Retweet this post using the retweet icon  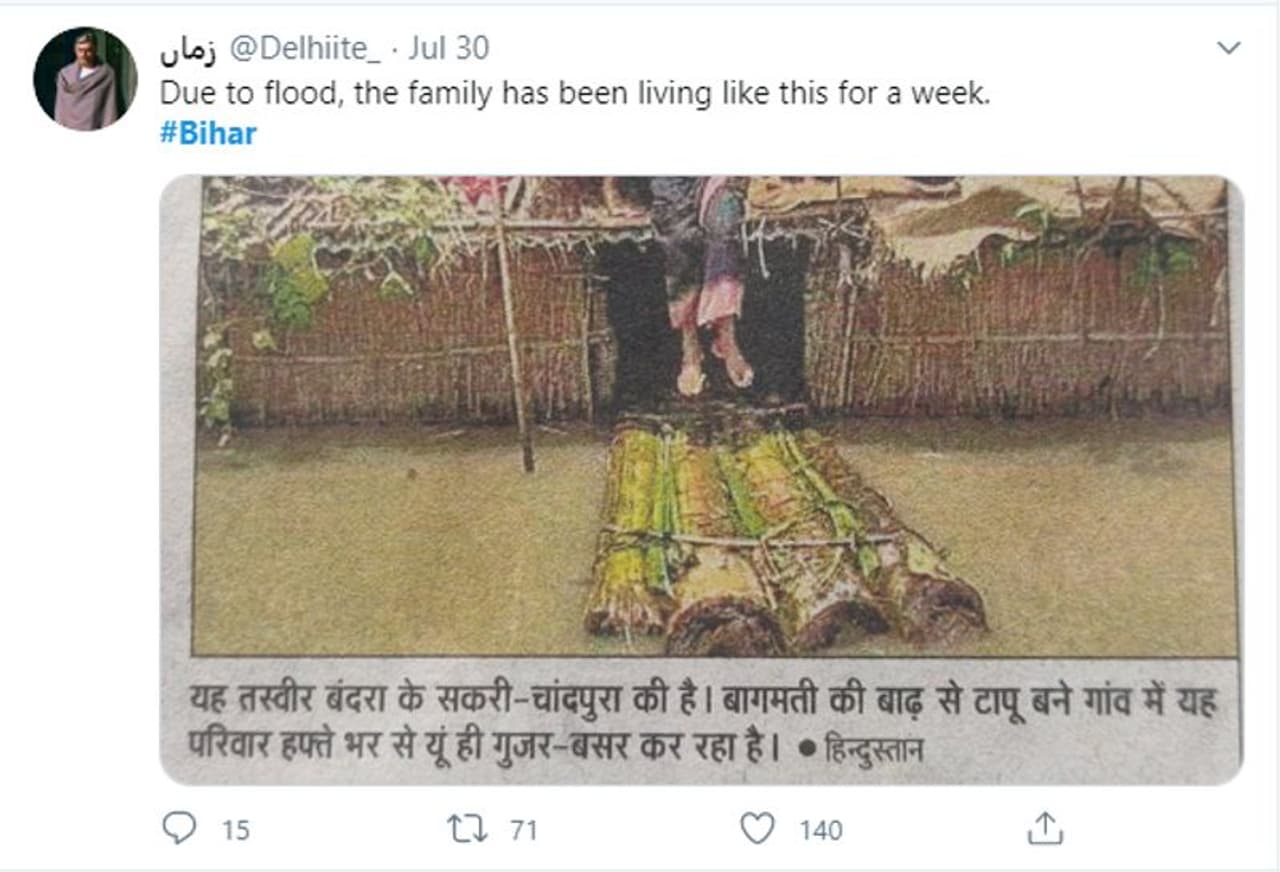[466, 828]
